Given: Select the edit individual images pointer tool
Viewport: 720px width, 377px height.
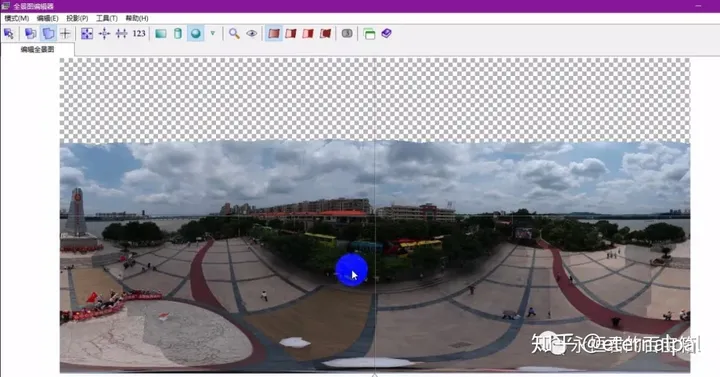Looking at the screenshot, I should [x=9, y=34].
